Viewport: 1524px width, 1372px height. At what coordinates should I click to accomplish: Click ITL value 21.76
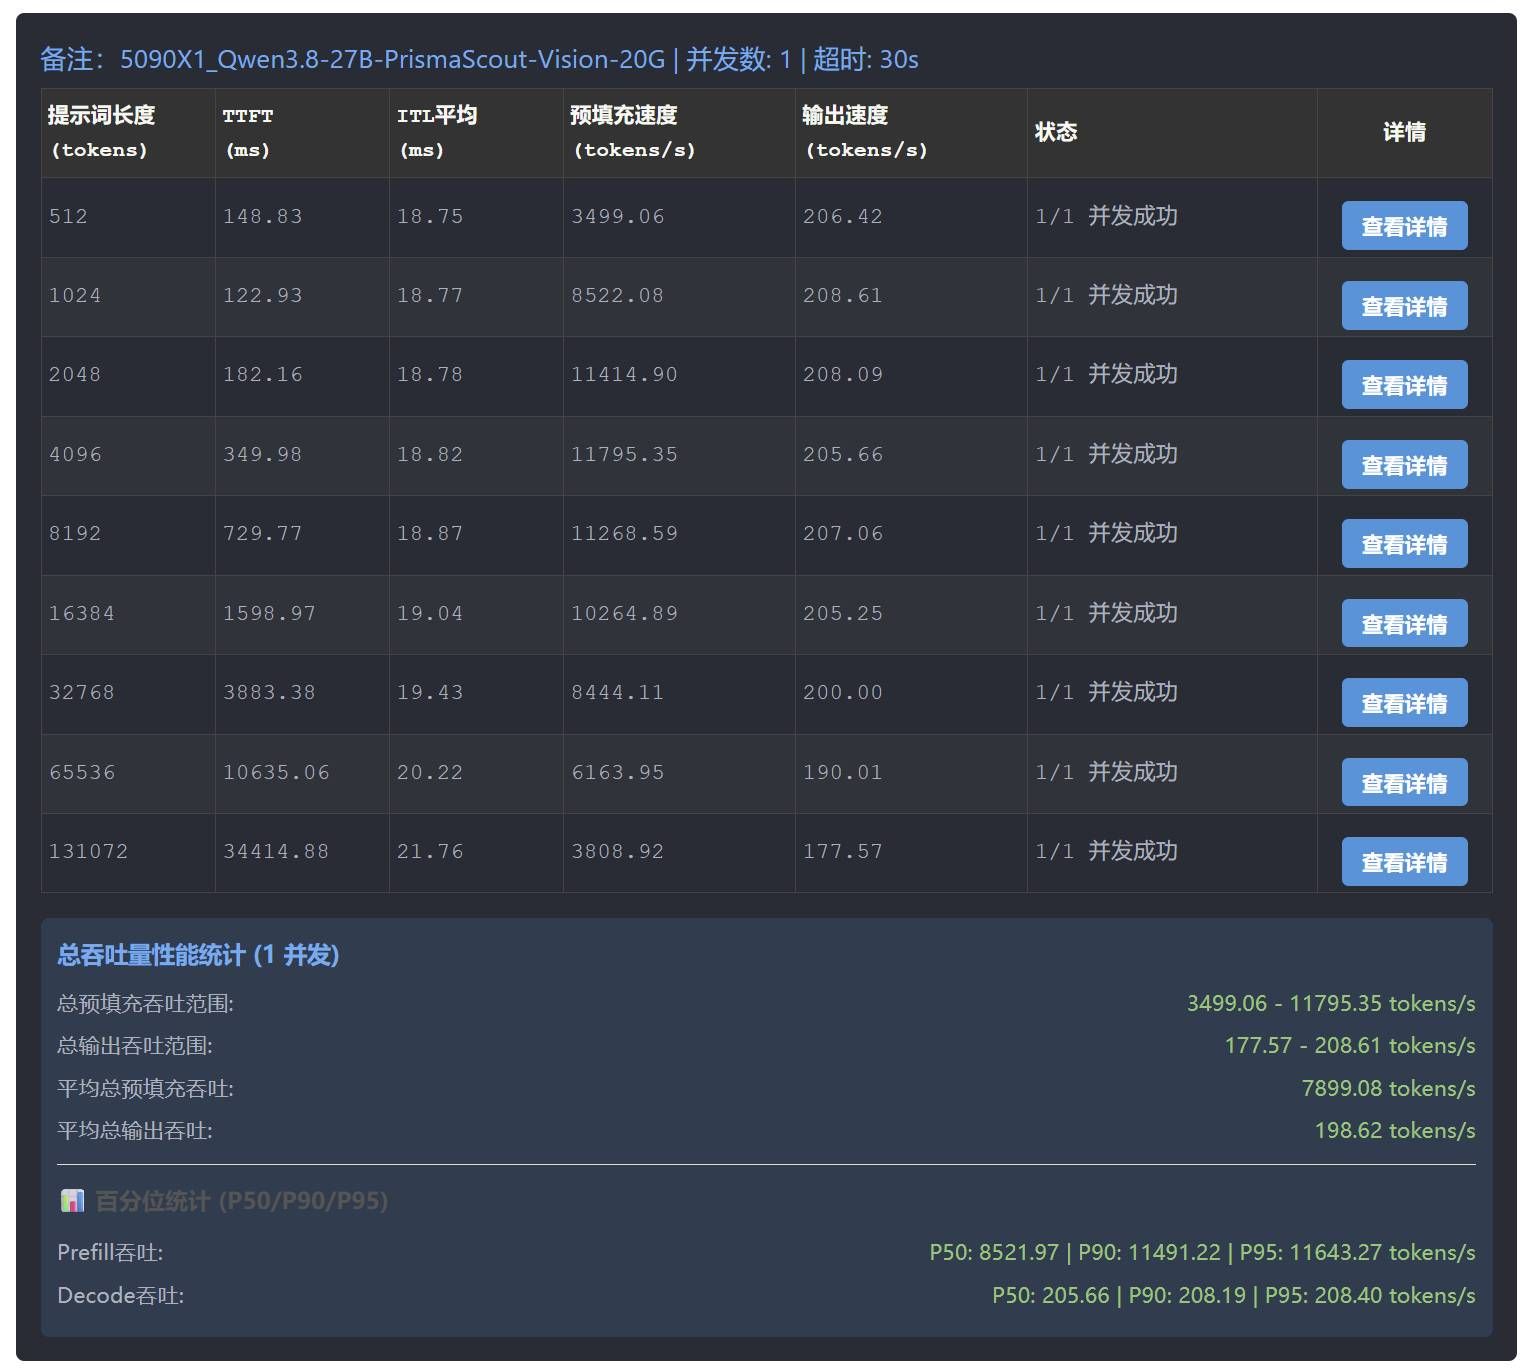click(430, 851)
